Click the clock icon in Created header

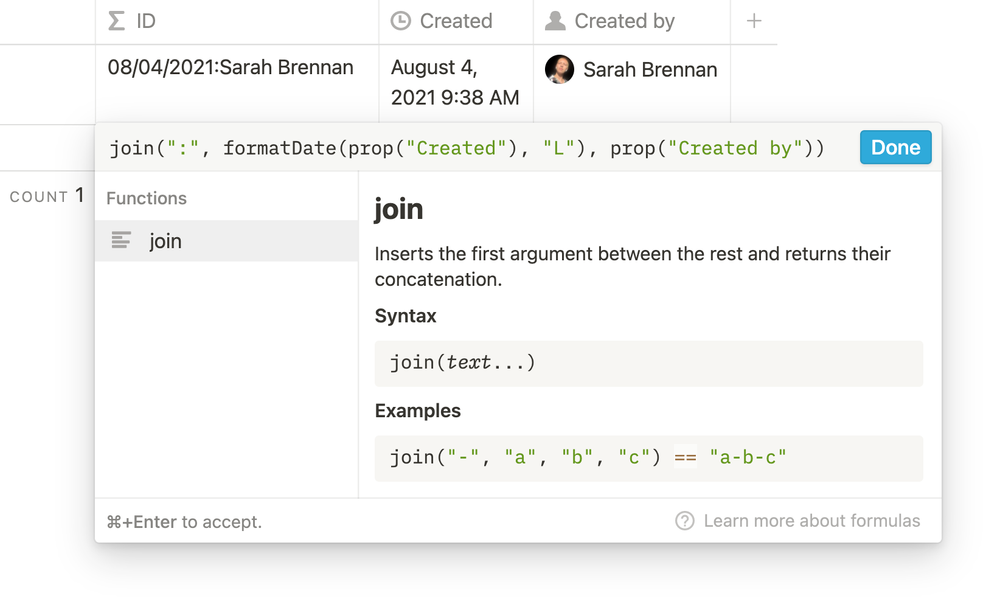[x=401, y=21]
